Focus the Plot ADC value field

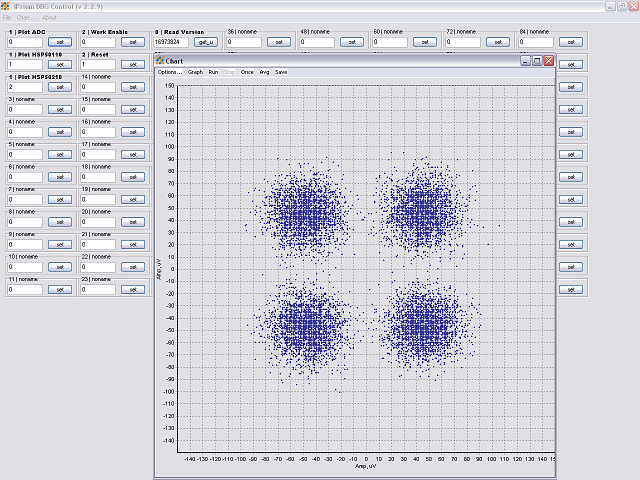point(25,42)
